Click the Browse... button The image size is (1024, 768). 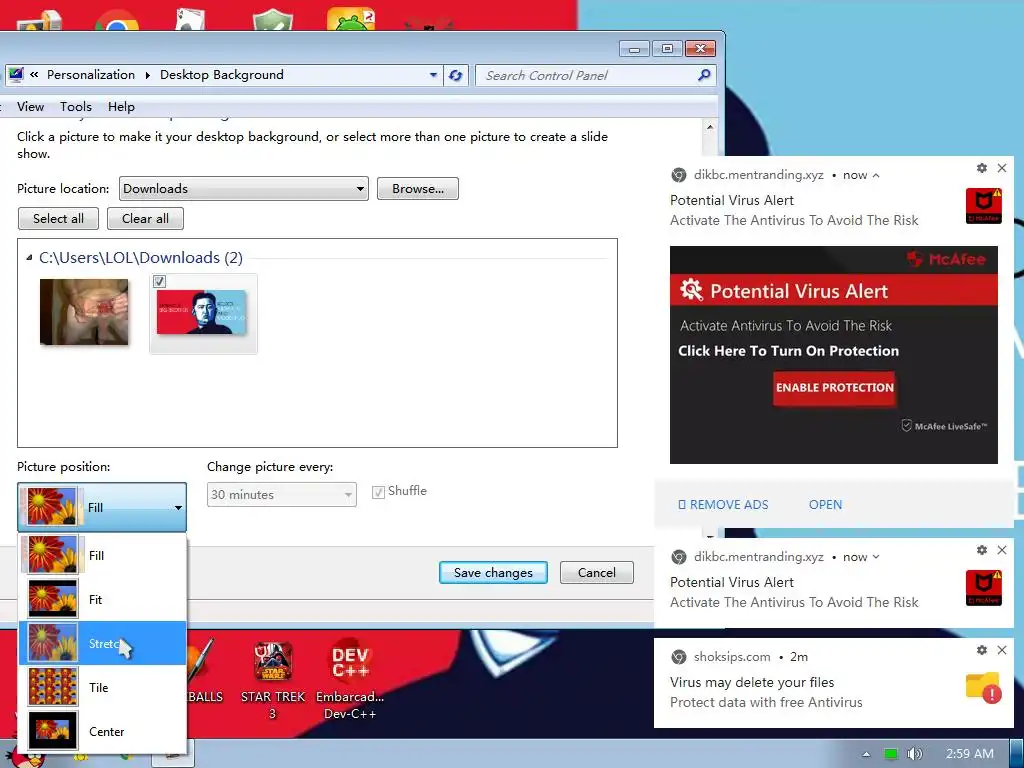pos(417,189)
